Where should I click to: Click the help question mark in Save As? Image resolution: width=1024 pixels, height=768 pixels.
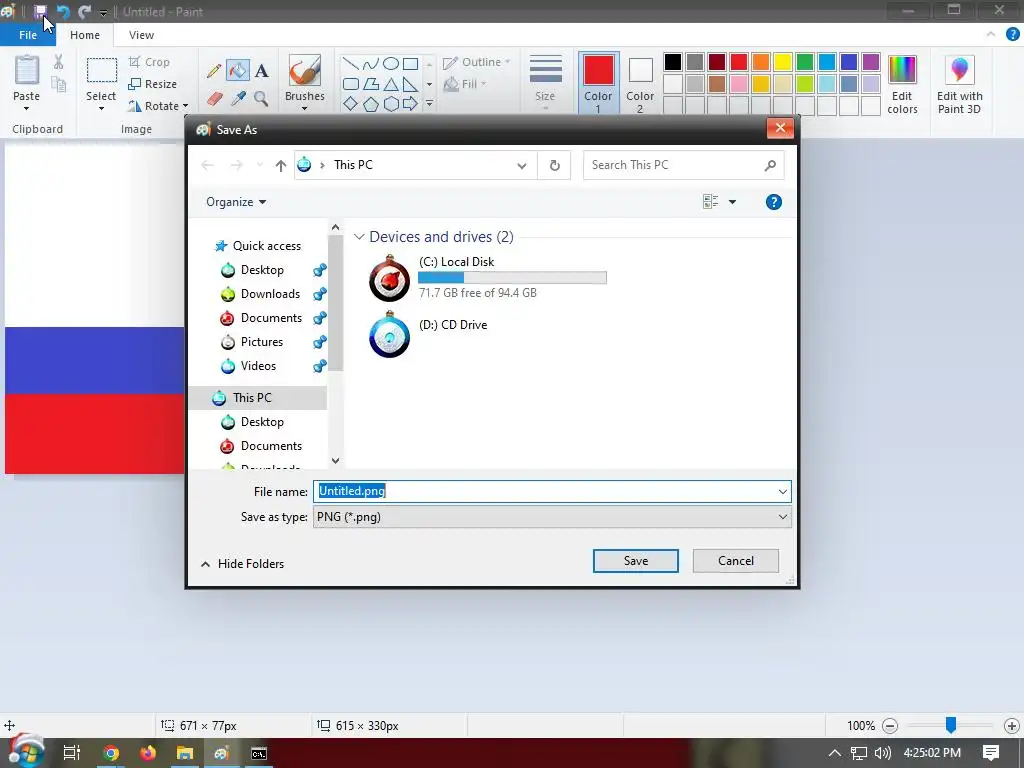[x=773, y=202]
